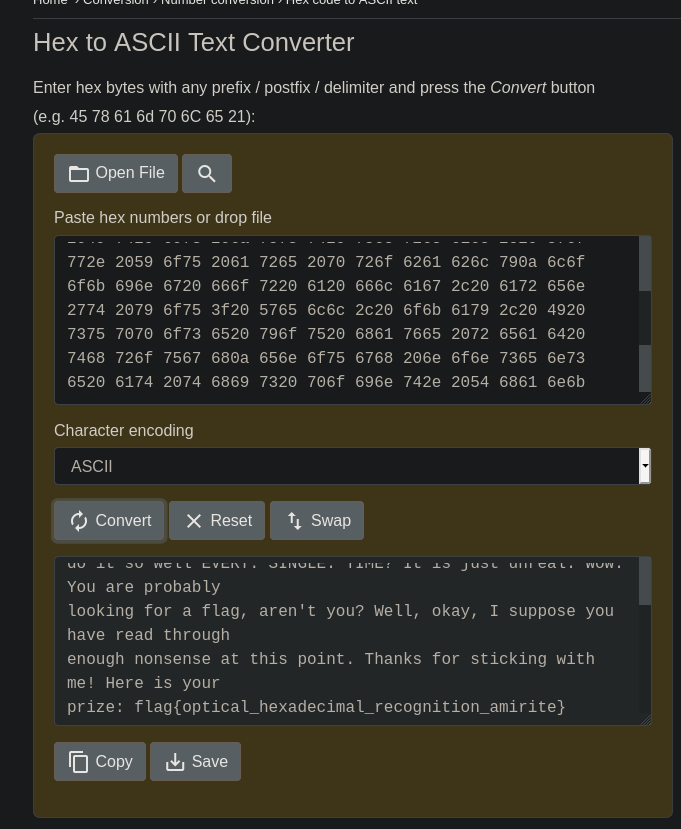Image resolution: width=681 pixels, height=829 pixels.
Task: Click the Reset button with X icon
Action: coord(217,521)
